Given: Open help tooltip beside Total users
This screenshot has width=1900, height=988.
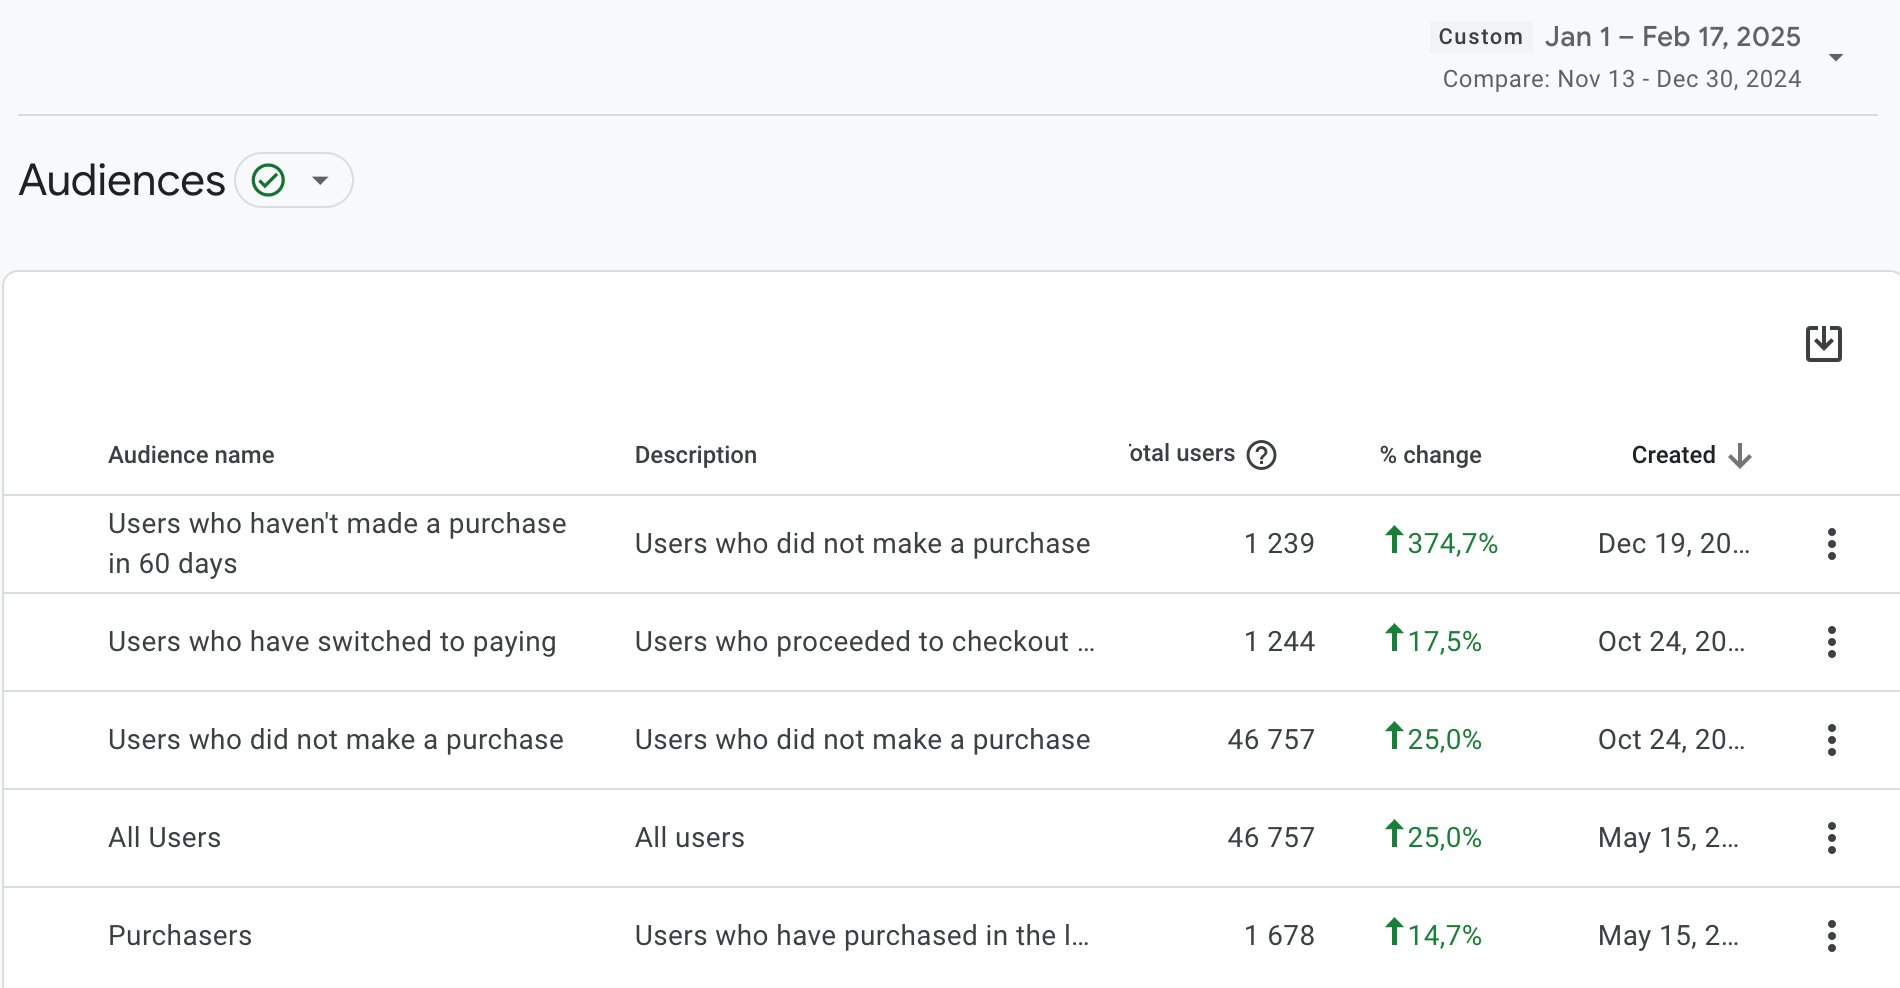Looking at the screenshot, I should click(1262, 455).
